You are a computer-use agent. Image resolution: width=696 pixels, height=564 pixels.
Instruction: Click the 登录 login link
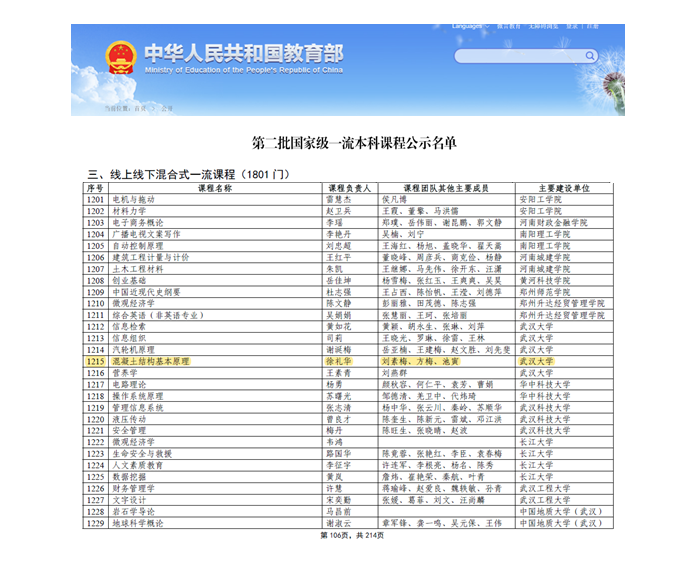point(572,24)
